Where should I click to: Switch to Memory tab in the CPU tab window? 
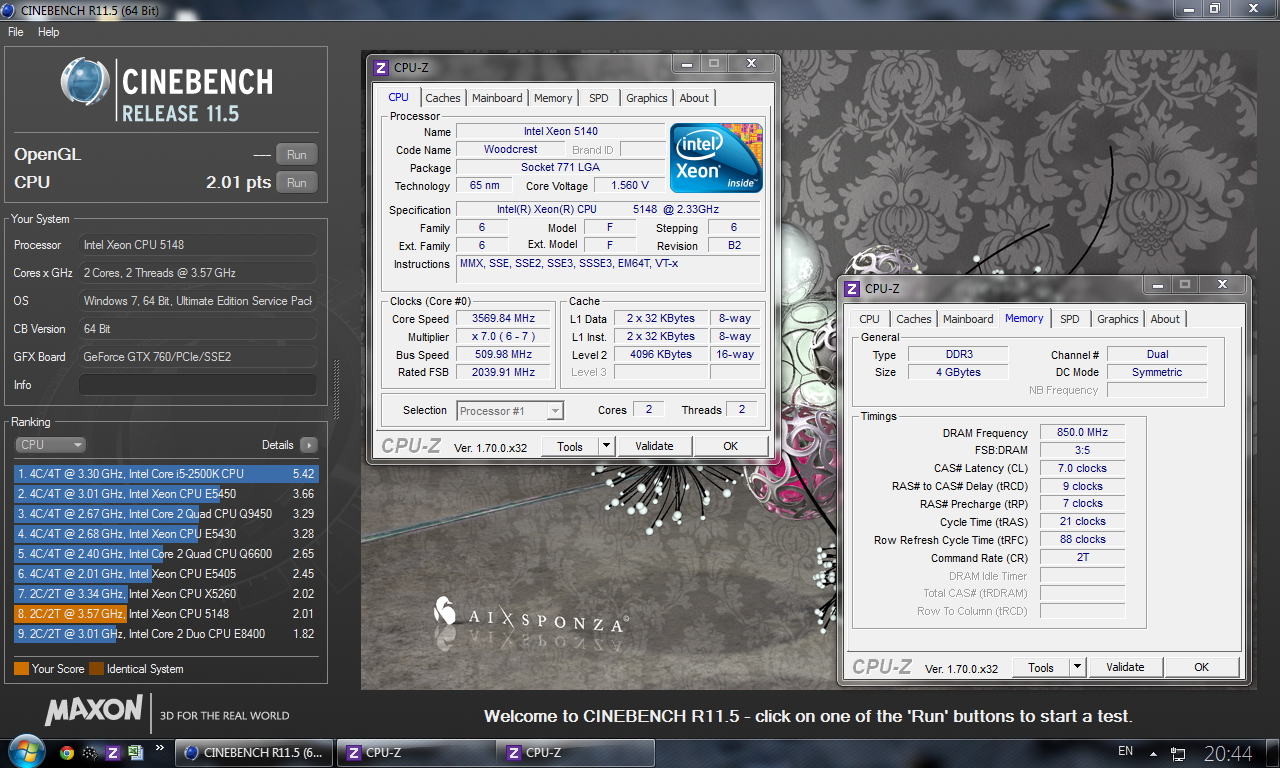click(553, 98)
